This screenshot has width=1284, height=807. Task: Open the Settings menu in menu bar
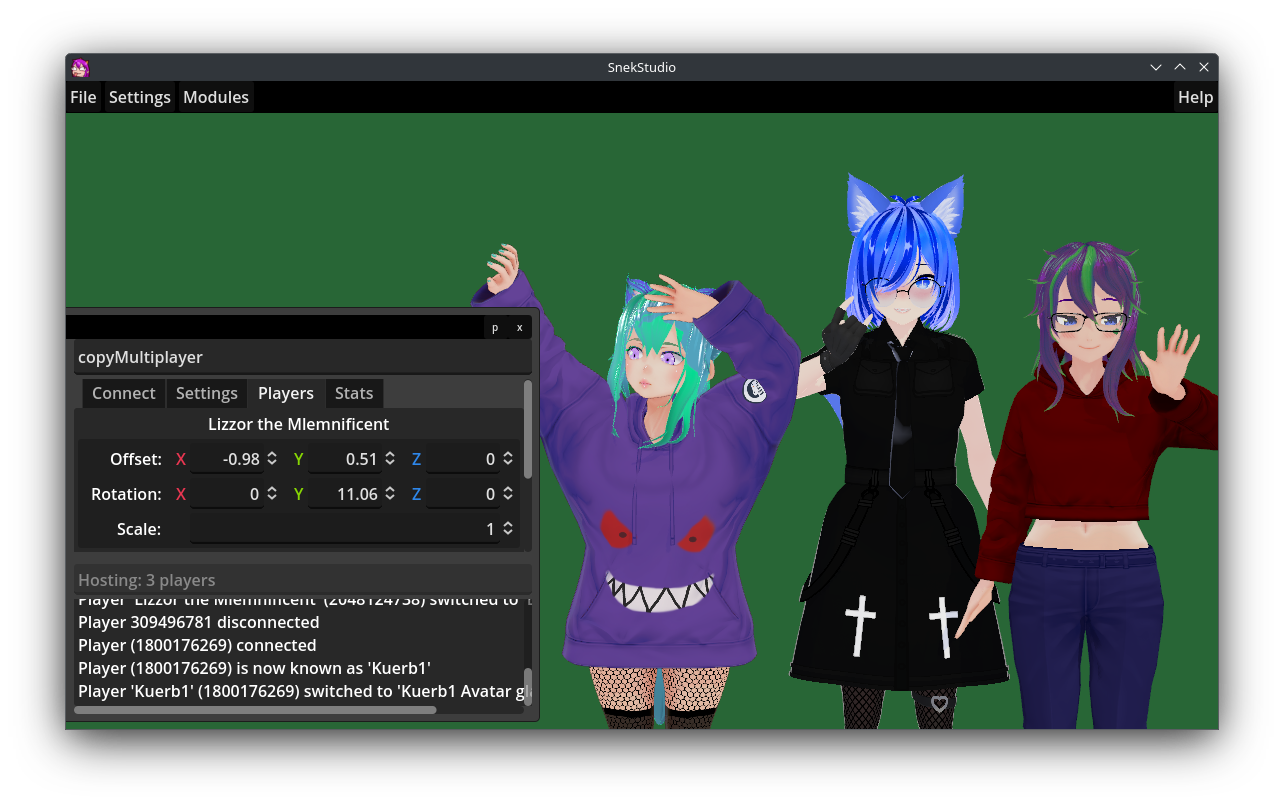point(140,97)
